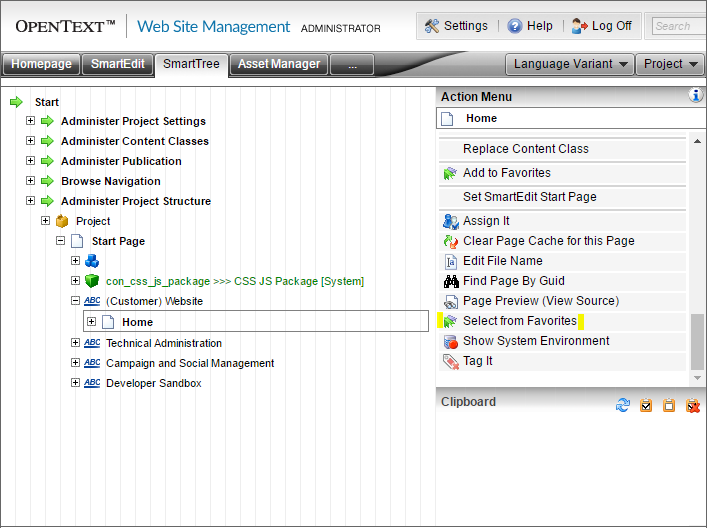Click the Edit File Name icon

450,262
